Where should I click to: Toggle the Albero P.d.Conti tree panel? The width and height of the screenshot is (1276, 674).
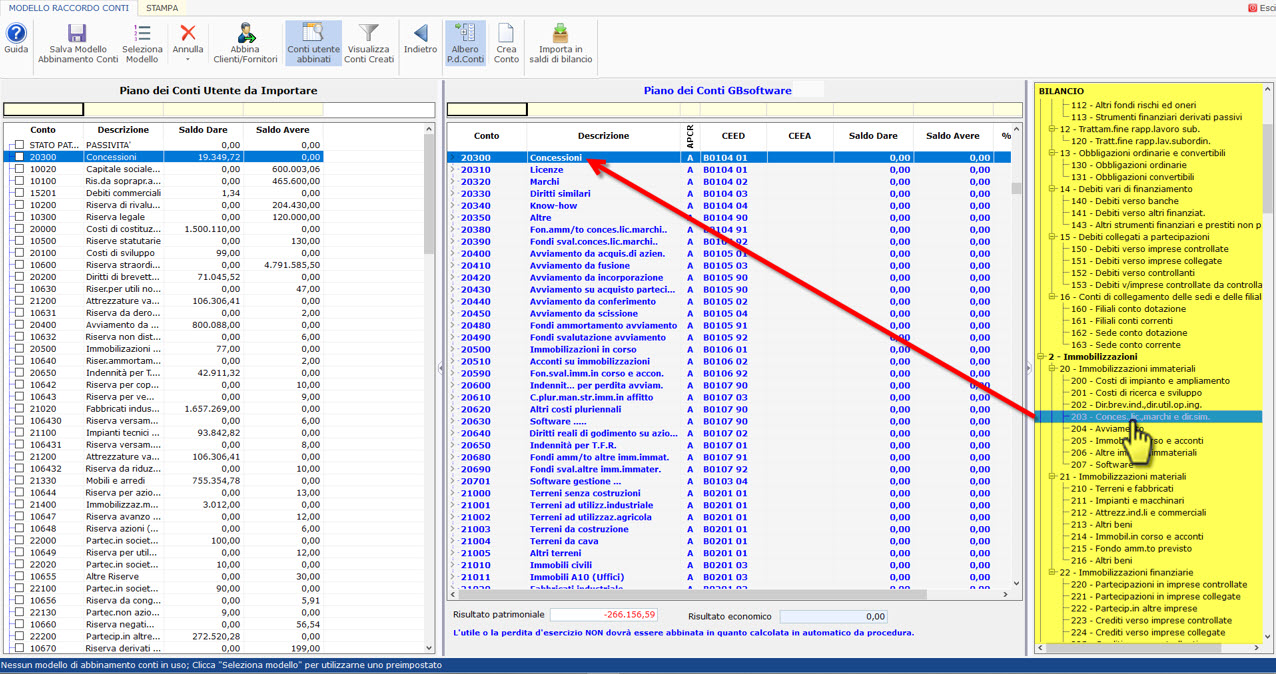(465, 43)
